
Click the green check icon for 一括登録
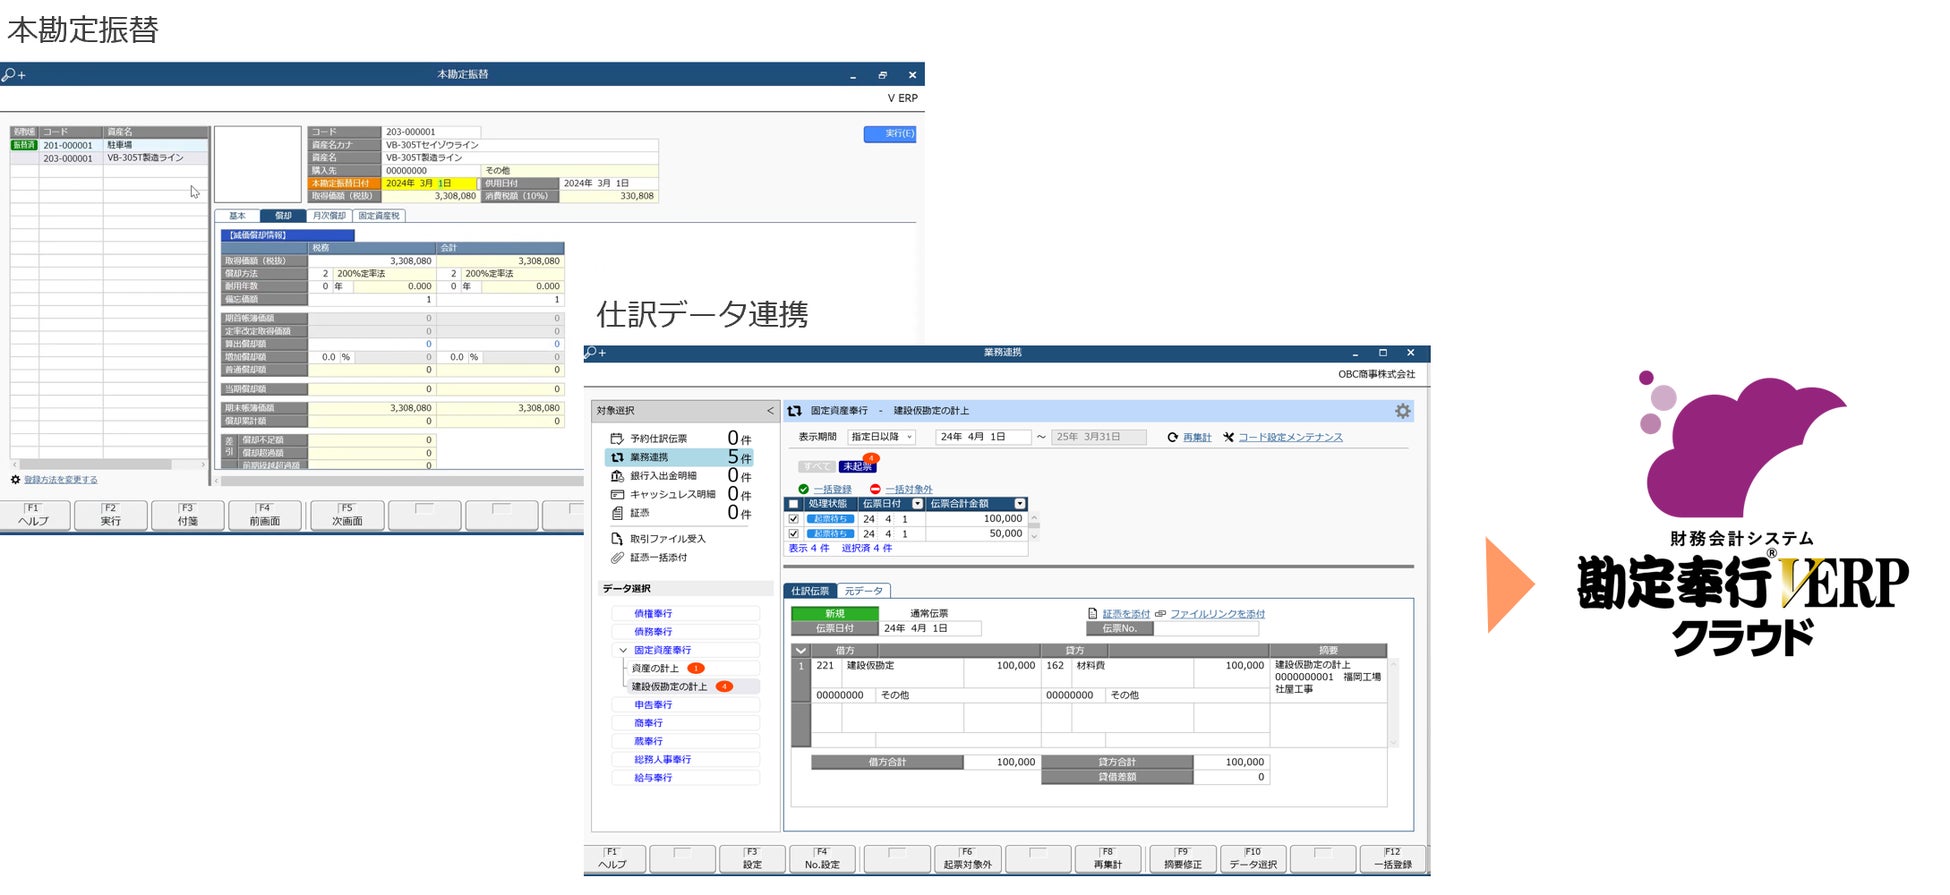click(x=803, y=489)
